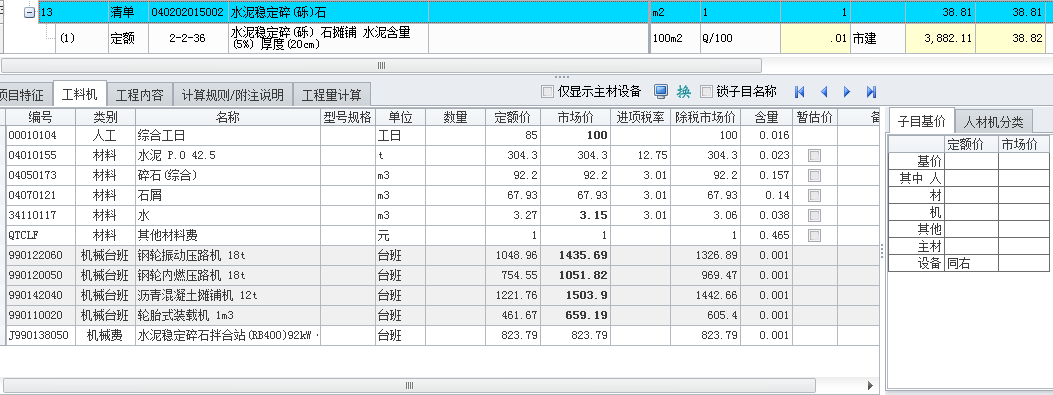This screenshot has width=1053, height=395.
Task: Click the bottom scrollbar right arrow
Action: coord(870,386)
